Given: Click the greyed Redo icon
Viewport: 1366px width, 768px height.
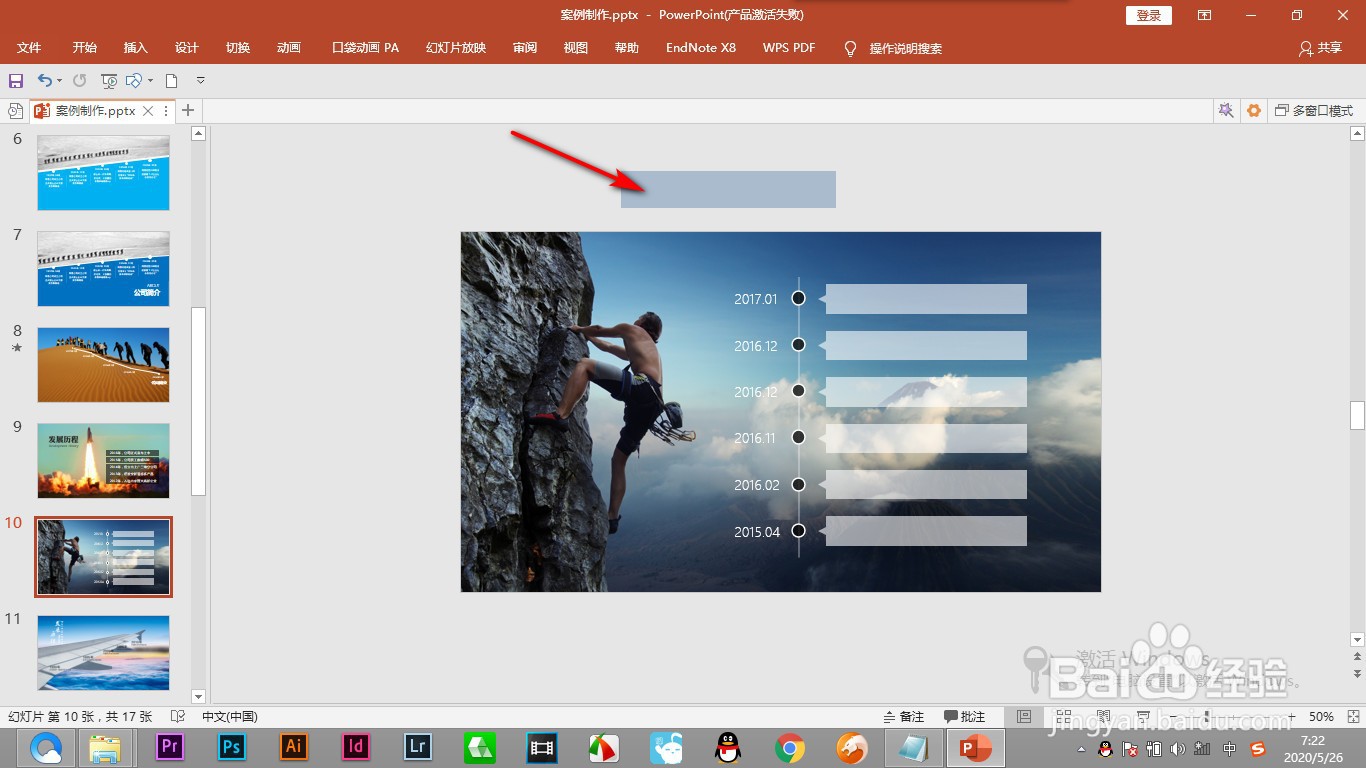Looking at the screenshot, I should 79,80.
